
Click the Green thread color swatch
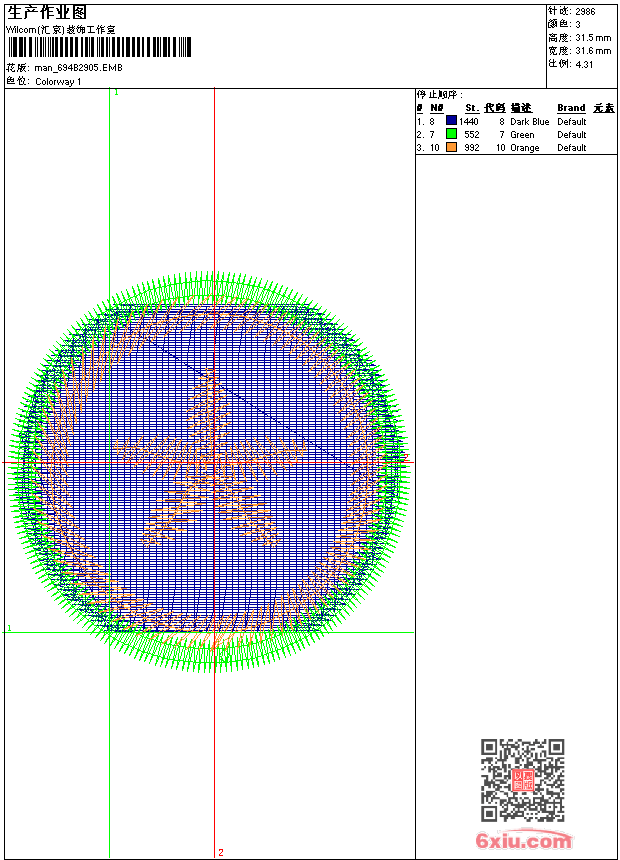451,134
